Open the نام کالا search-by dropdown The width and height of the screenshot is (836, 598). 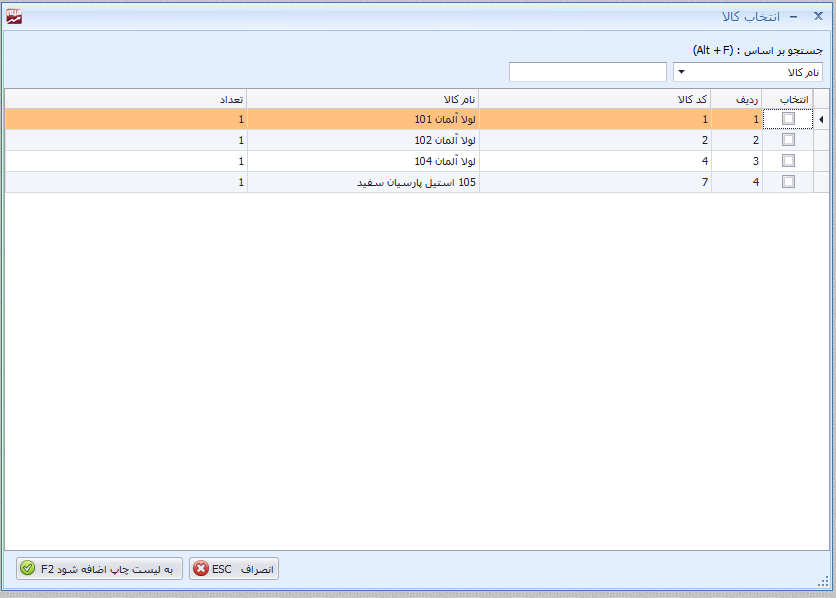pos(748,72)
